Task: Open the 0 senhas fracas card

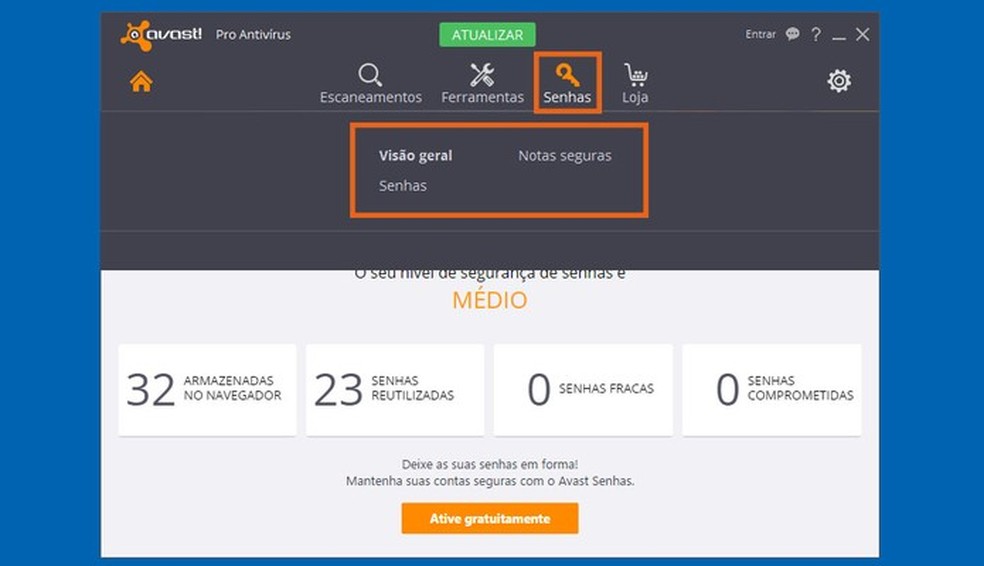Action: (x=583, y=390)
